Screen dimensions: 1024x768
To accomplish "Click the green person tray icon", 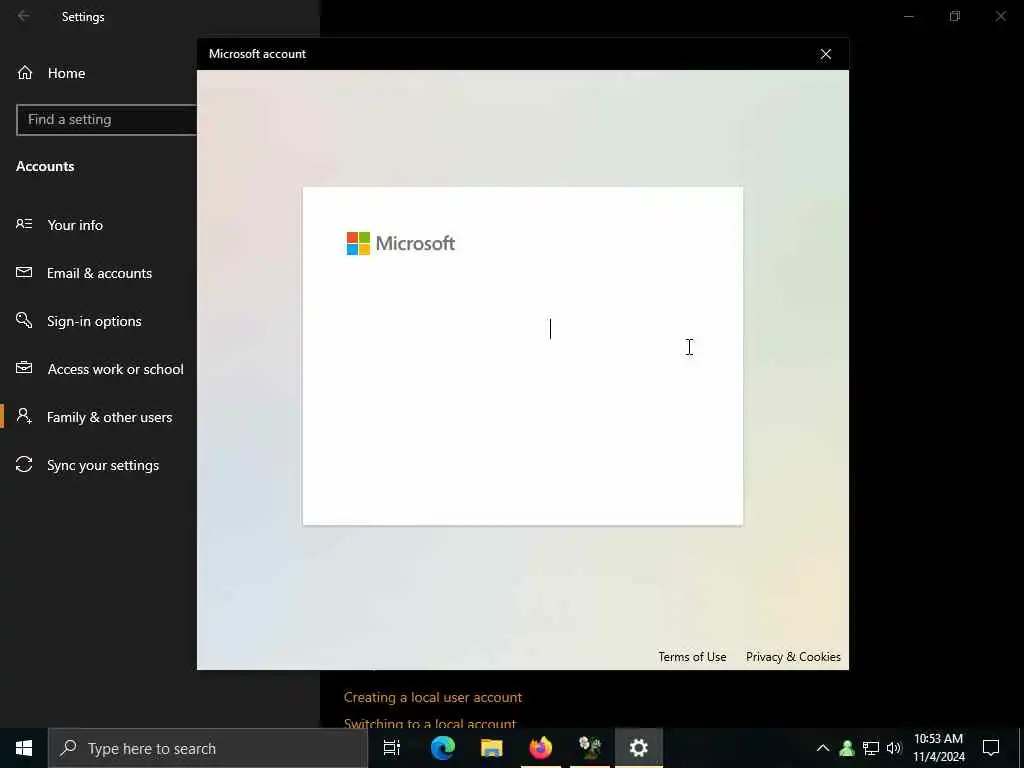I will click(847, 748).
